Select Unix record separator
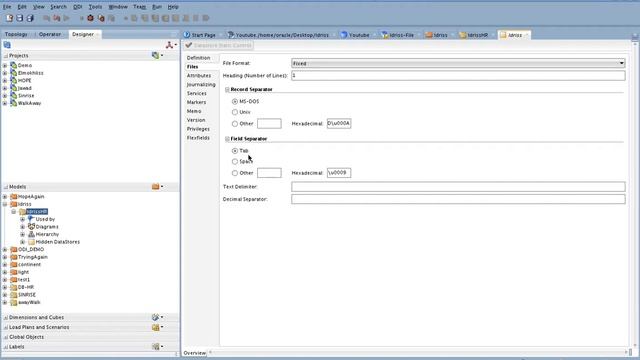The image size is (640, 360). (235, 112)
